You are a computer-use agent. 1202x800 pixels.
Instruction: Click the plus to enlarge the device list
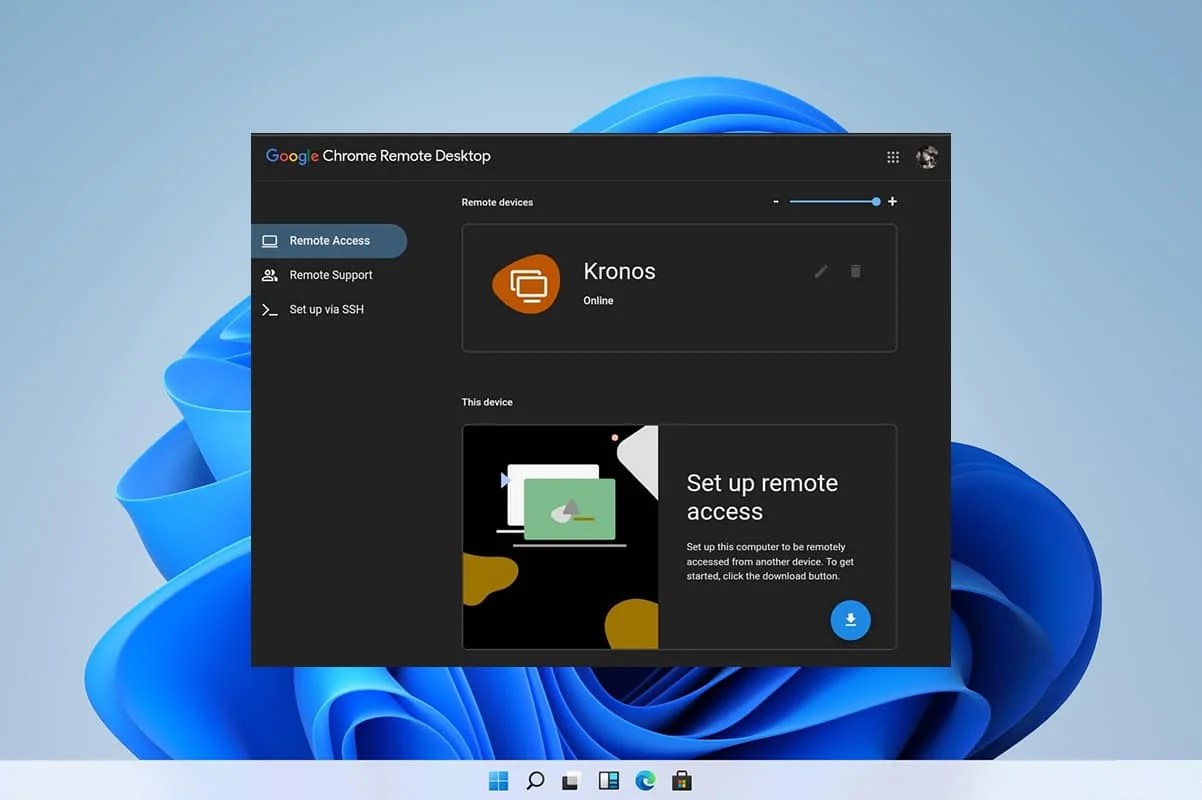[892, 201]
